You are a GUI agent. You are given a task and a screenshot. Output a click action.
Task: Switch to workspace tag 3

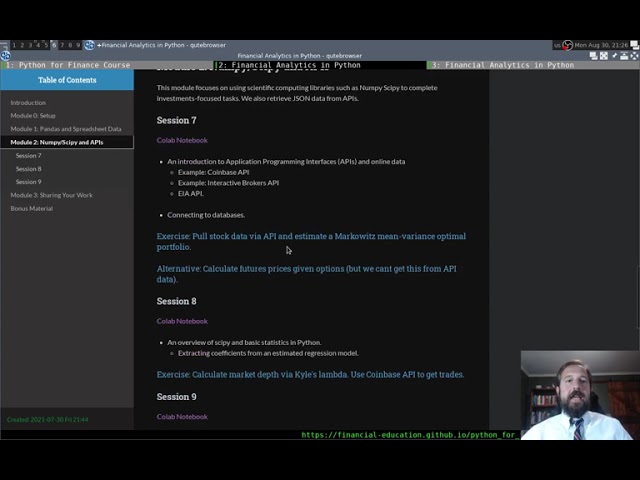coord(30,45)
